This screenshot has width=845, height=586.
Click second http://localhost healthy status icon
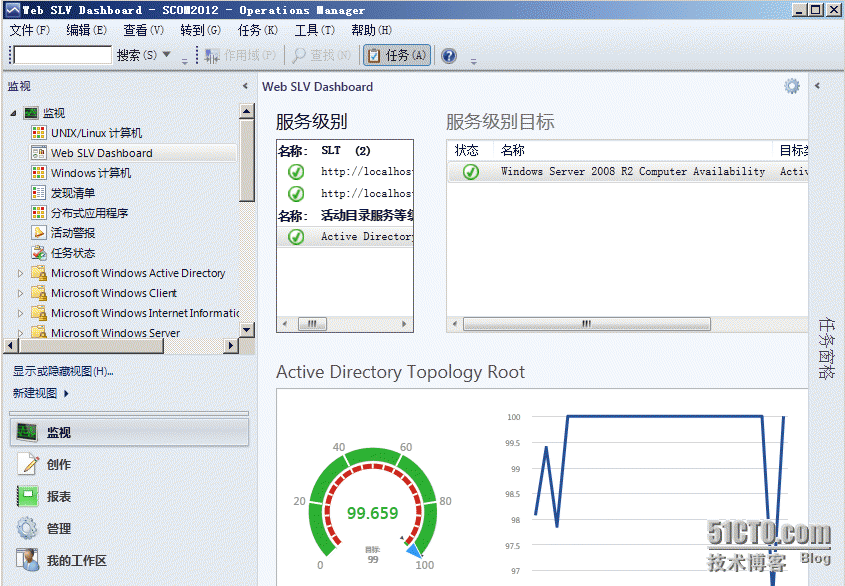[296, 194]
